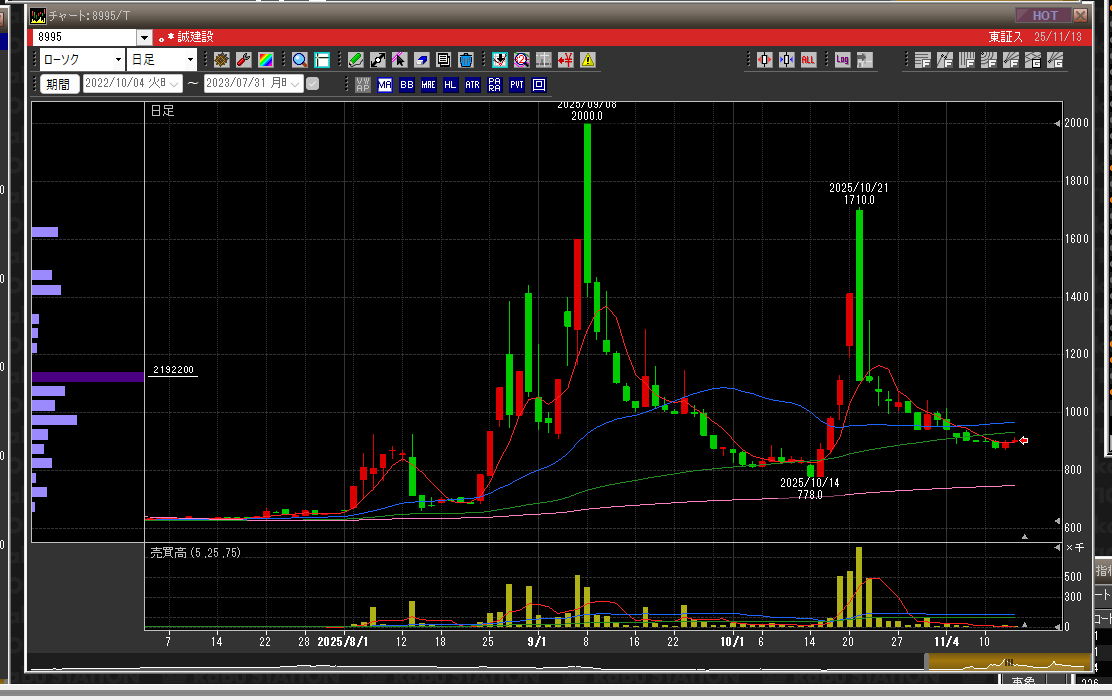The height and width of the screenshot is (700, 1112).
Task: Click the magnifying glass zoom icon
Action: [x=300, y=60]
